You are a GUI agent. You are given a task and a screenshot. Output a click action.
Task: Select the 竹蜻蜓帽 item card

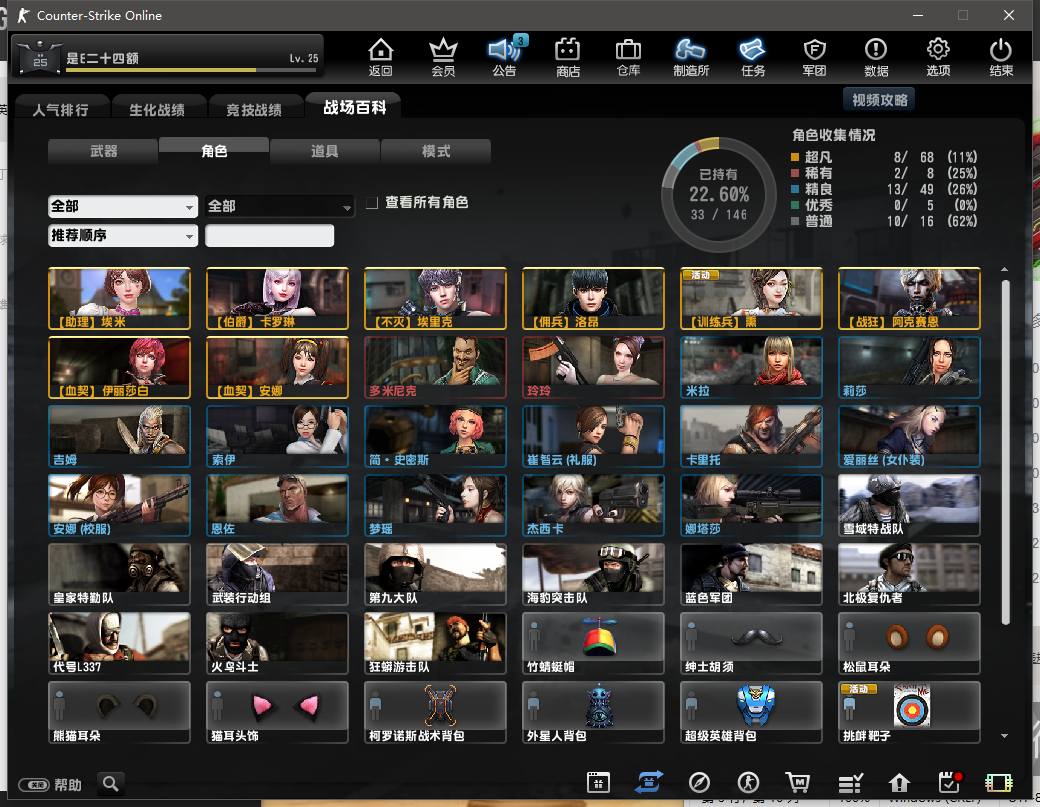click(x=593, y=643)
